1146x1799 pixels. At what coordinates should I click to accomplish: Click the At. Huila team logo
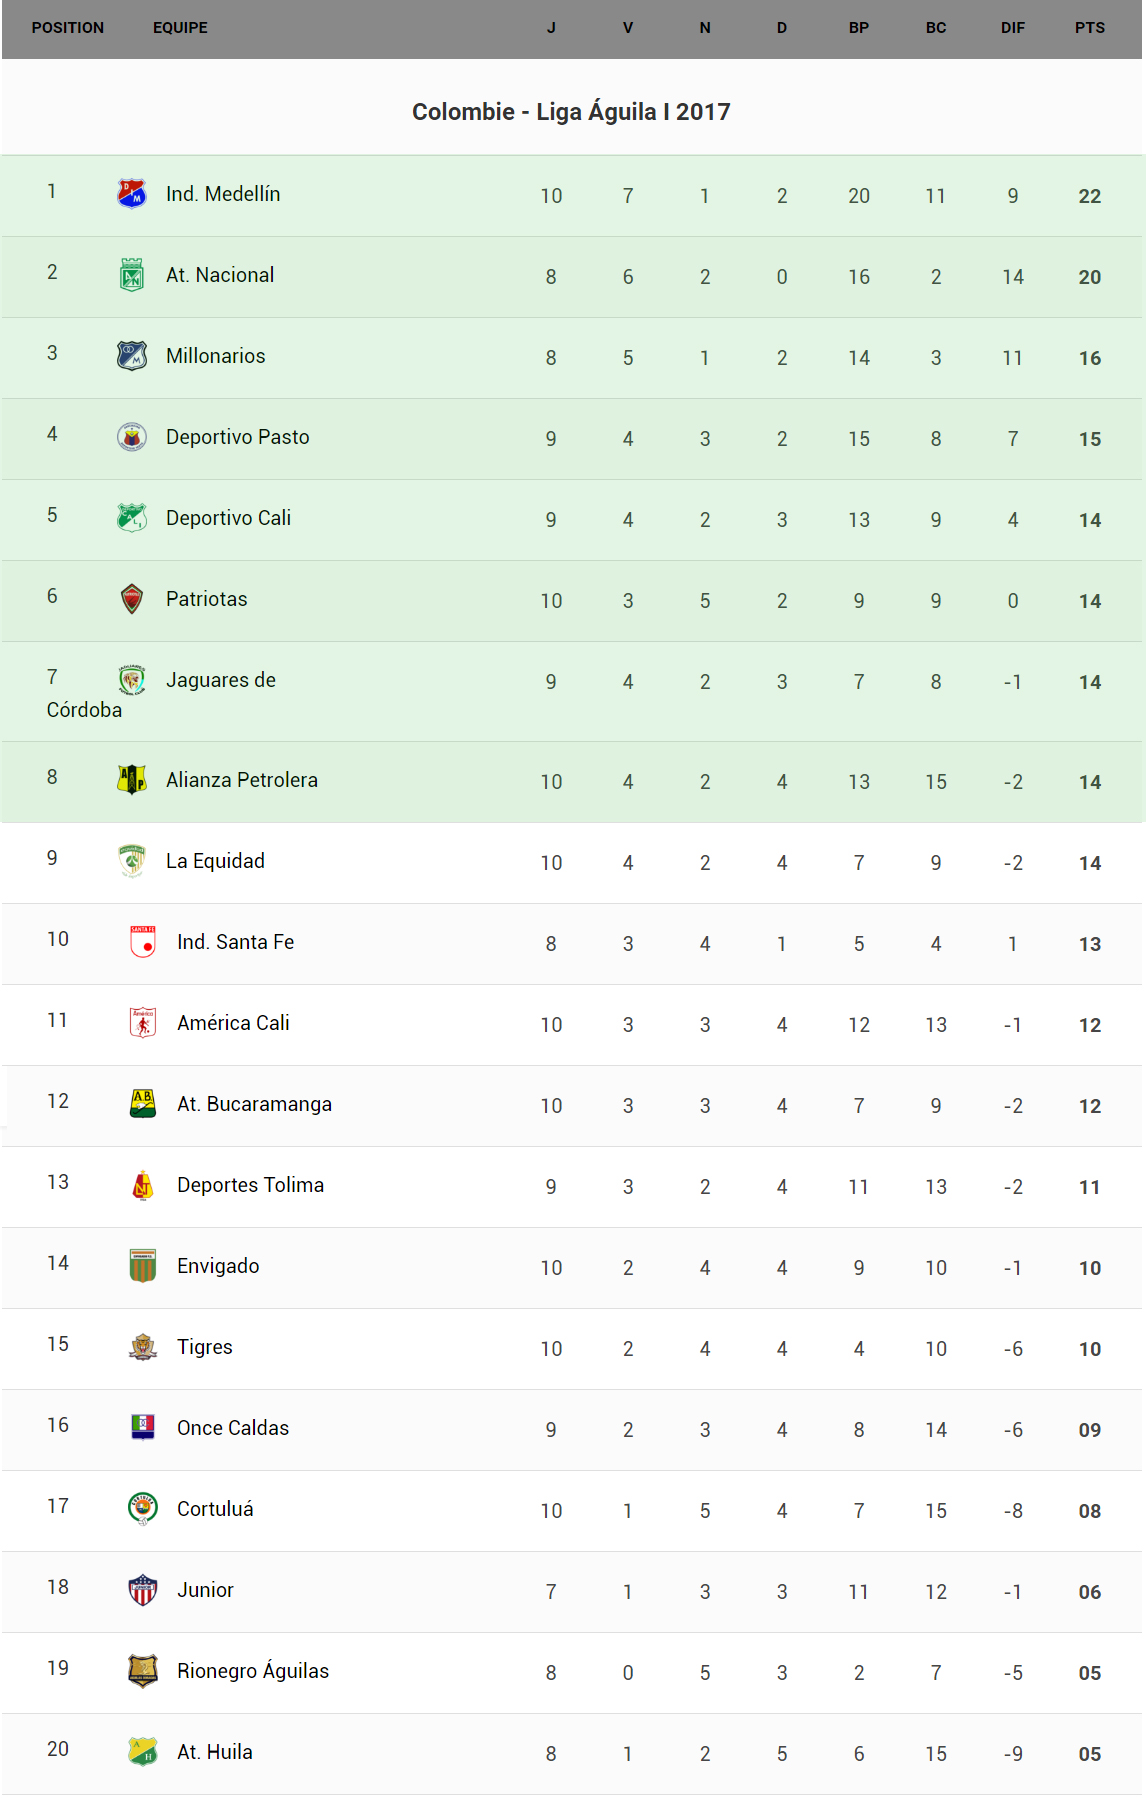pos(143,1752)
